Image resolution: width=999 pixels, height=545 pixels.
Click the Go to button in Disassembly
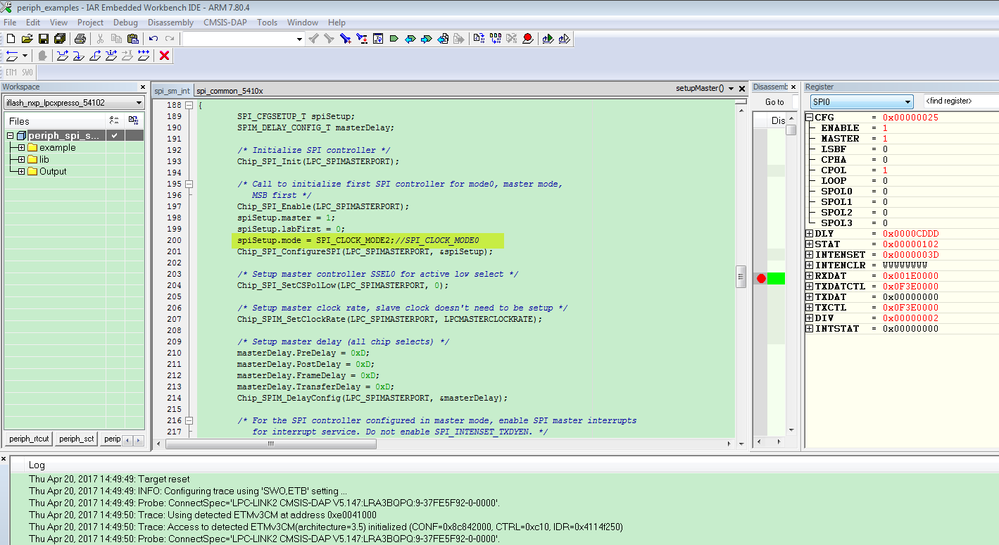coord(775,102)
